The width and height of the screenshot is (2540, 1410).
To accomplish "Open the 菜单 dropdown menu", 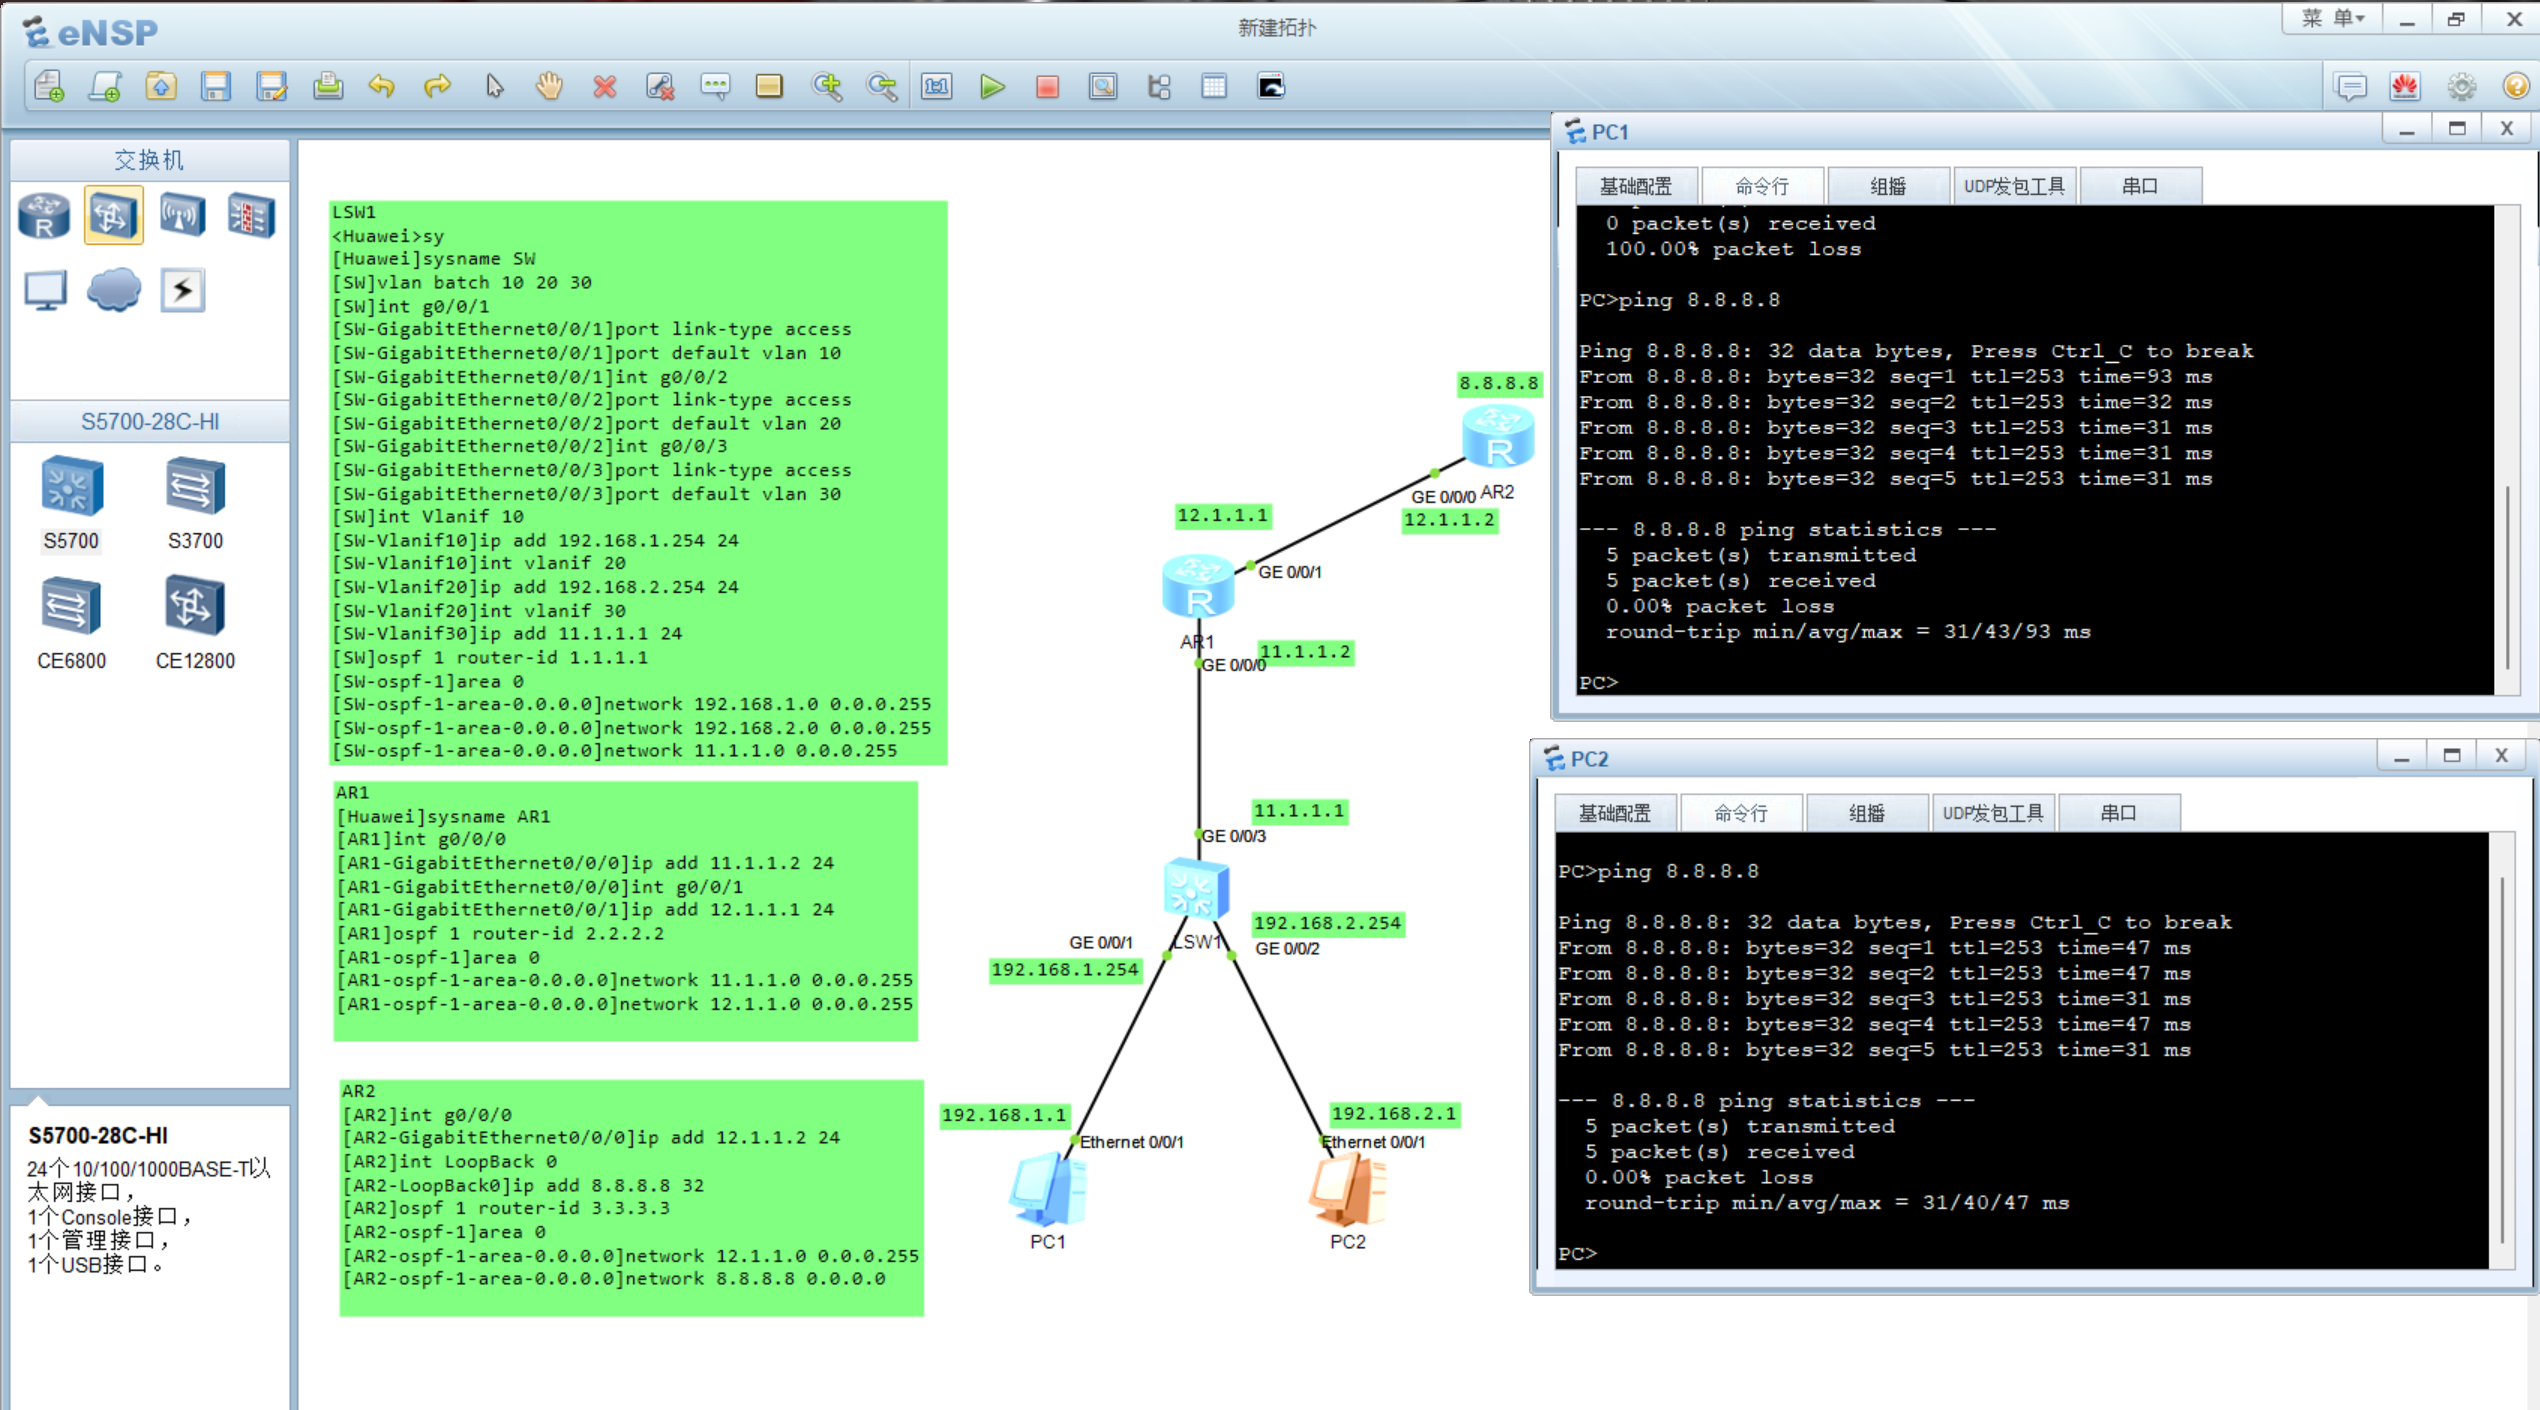I will (x=2333, y=19).
